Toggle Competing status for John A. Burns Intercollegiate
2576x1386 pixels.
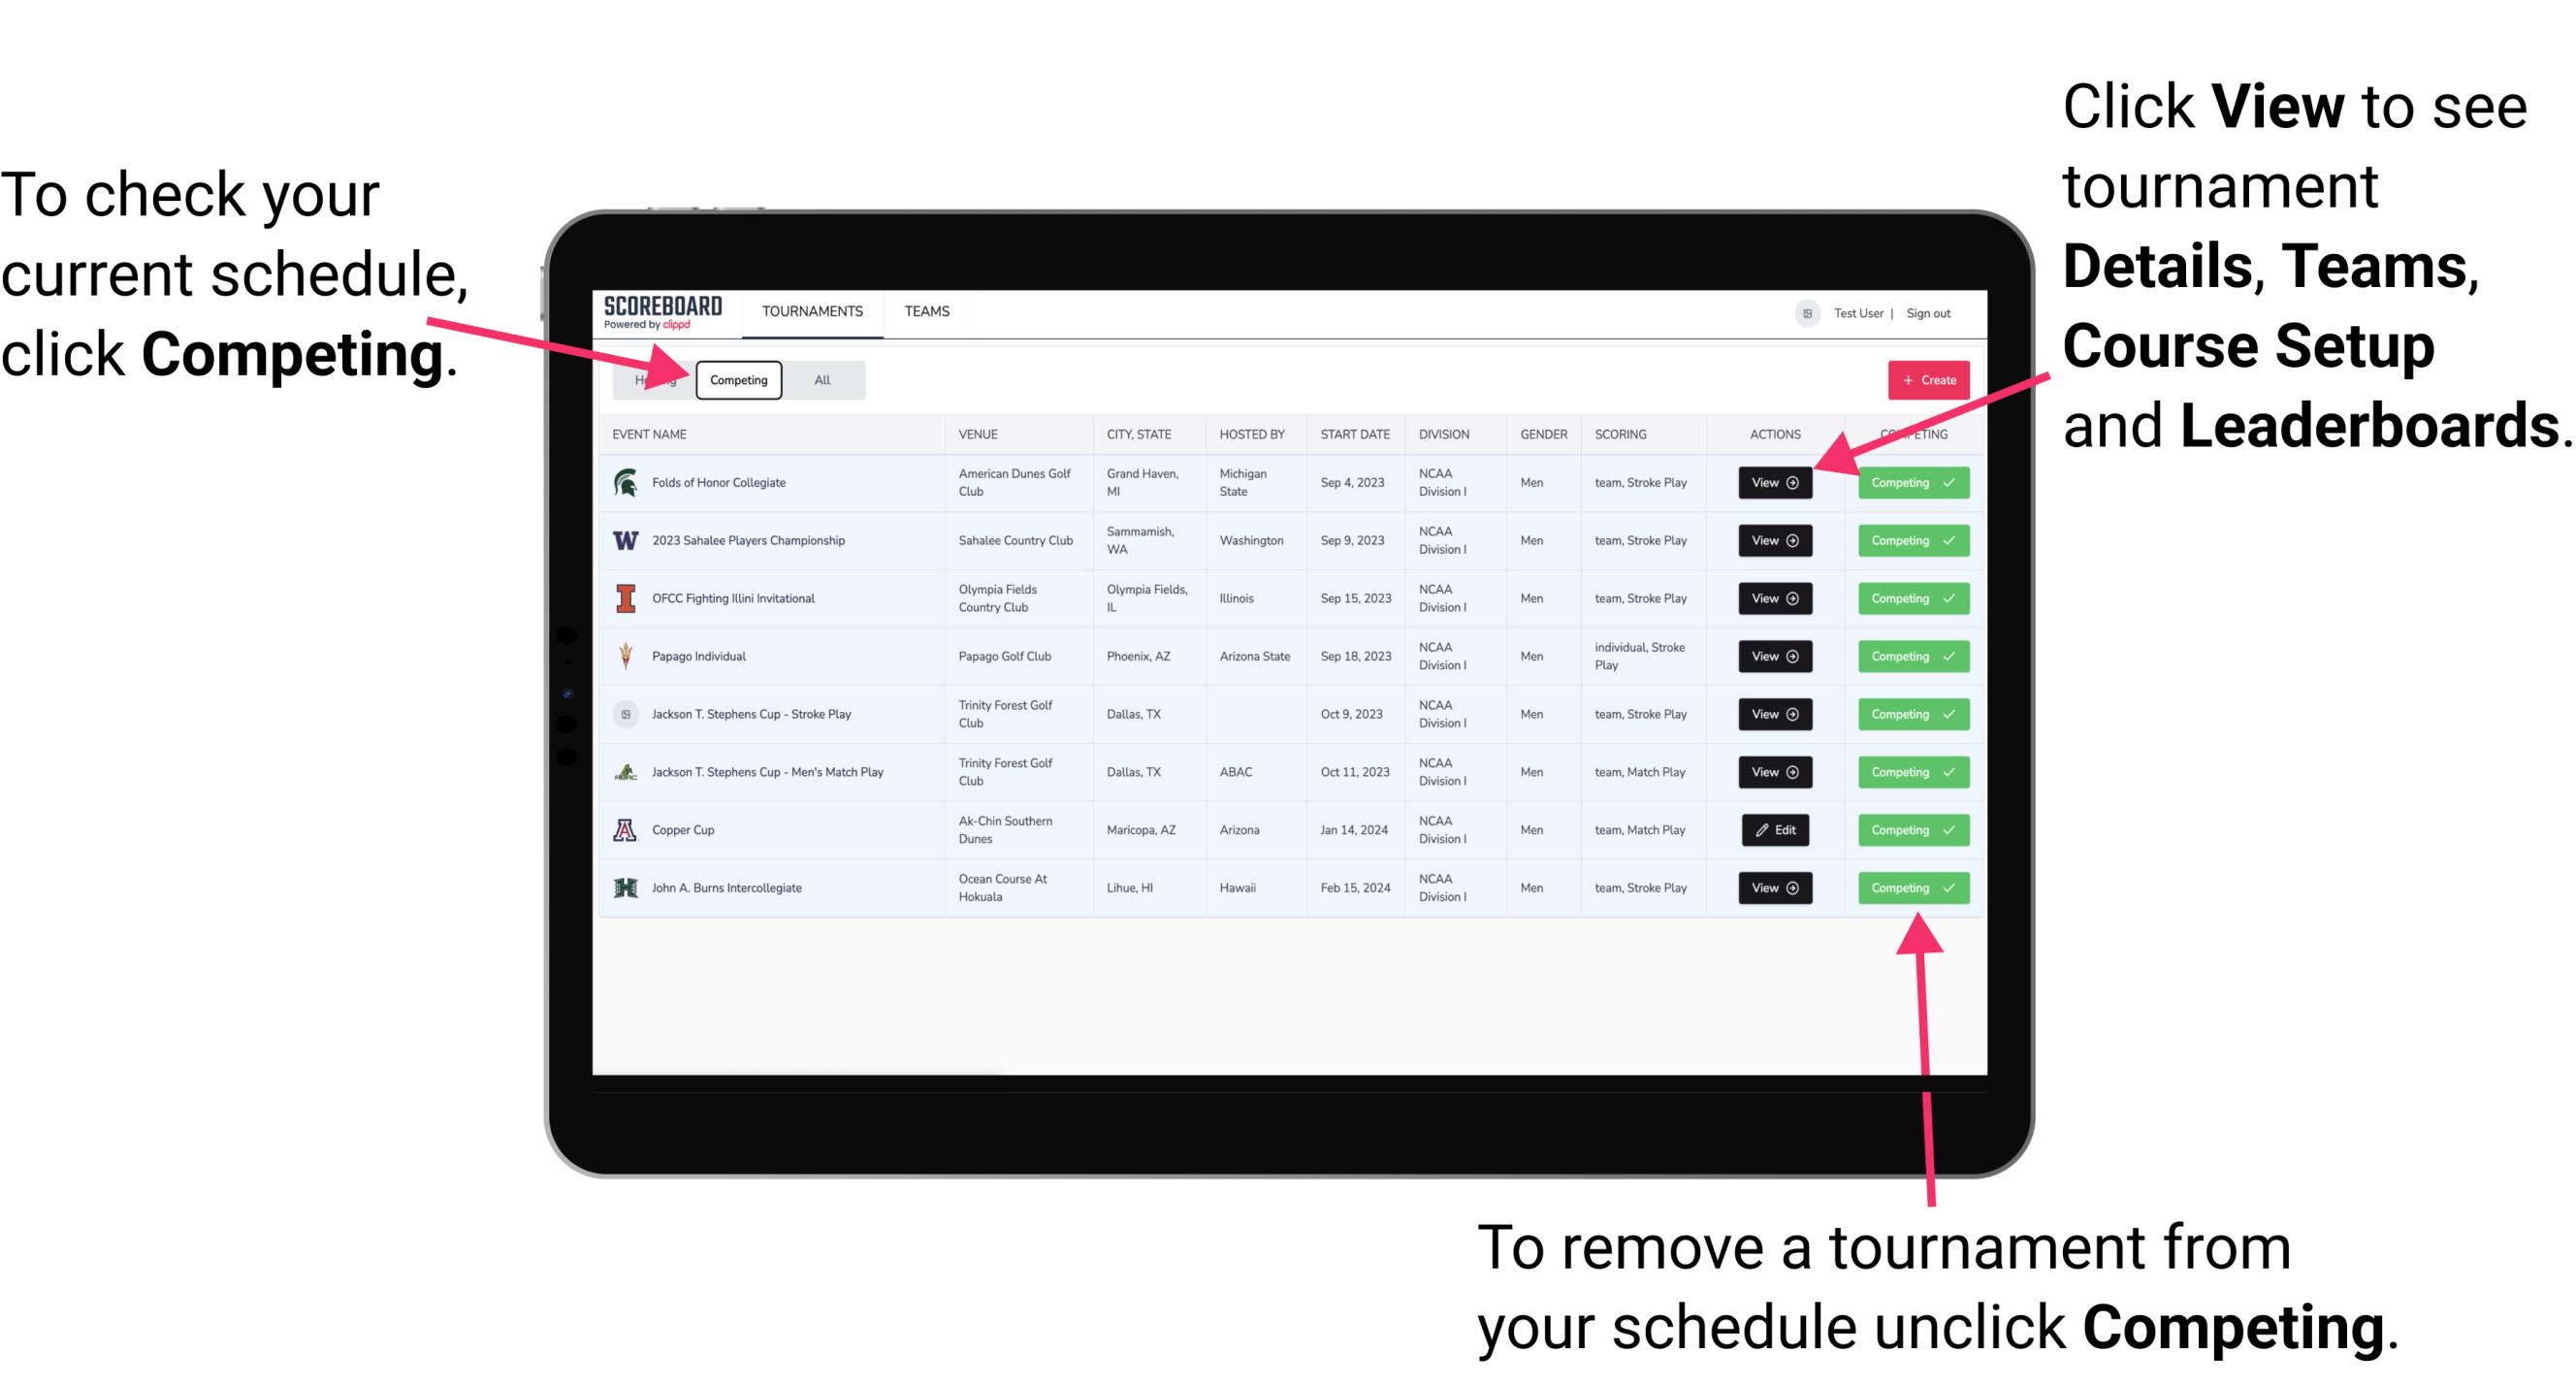1907,887
